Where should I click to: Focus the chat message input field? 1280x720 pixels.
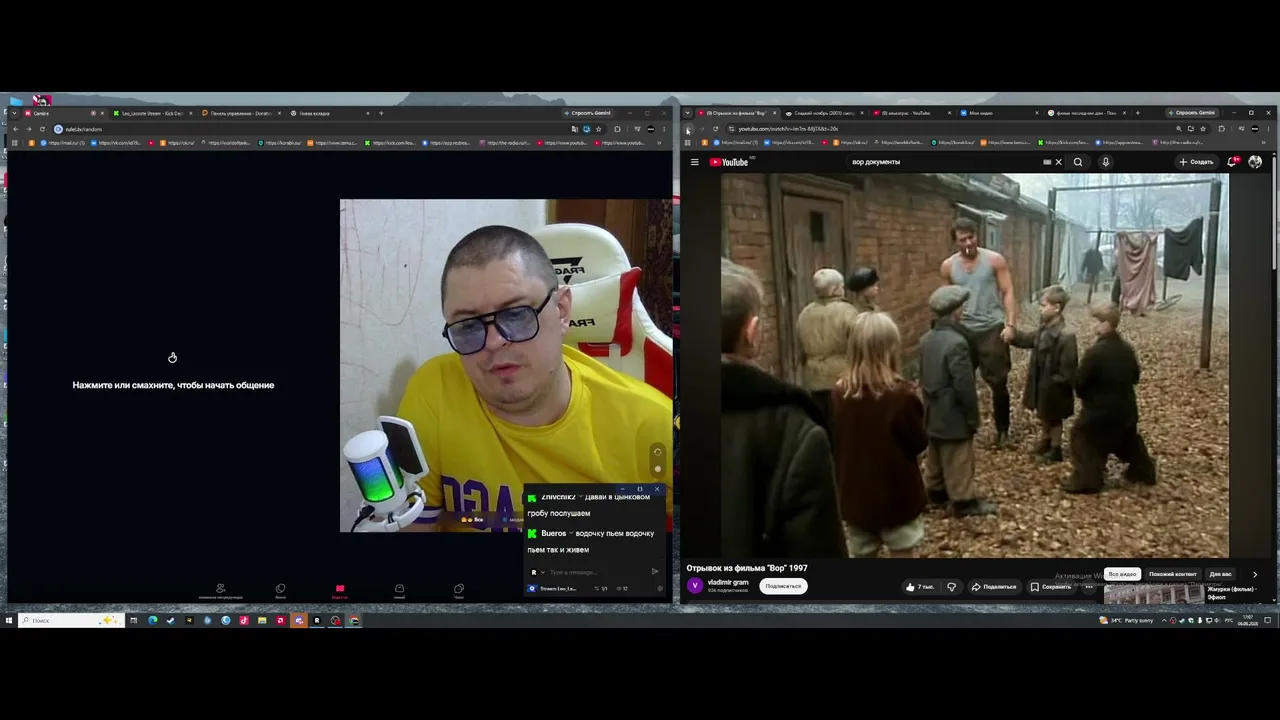pos(596,572)
